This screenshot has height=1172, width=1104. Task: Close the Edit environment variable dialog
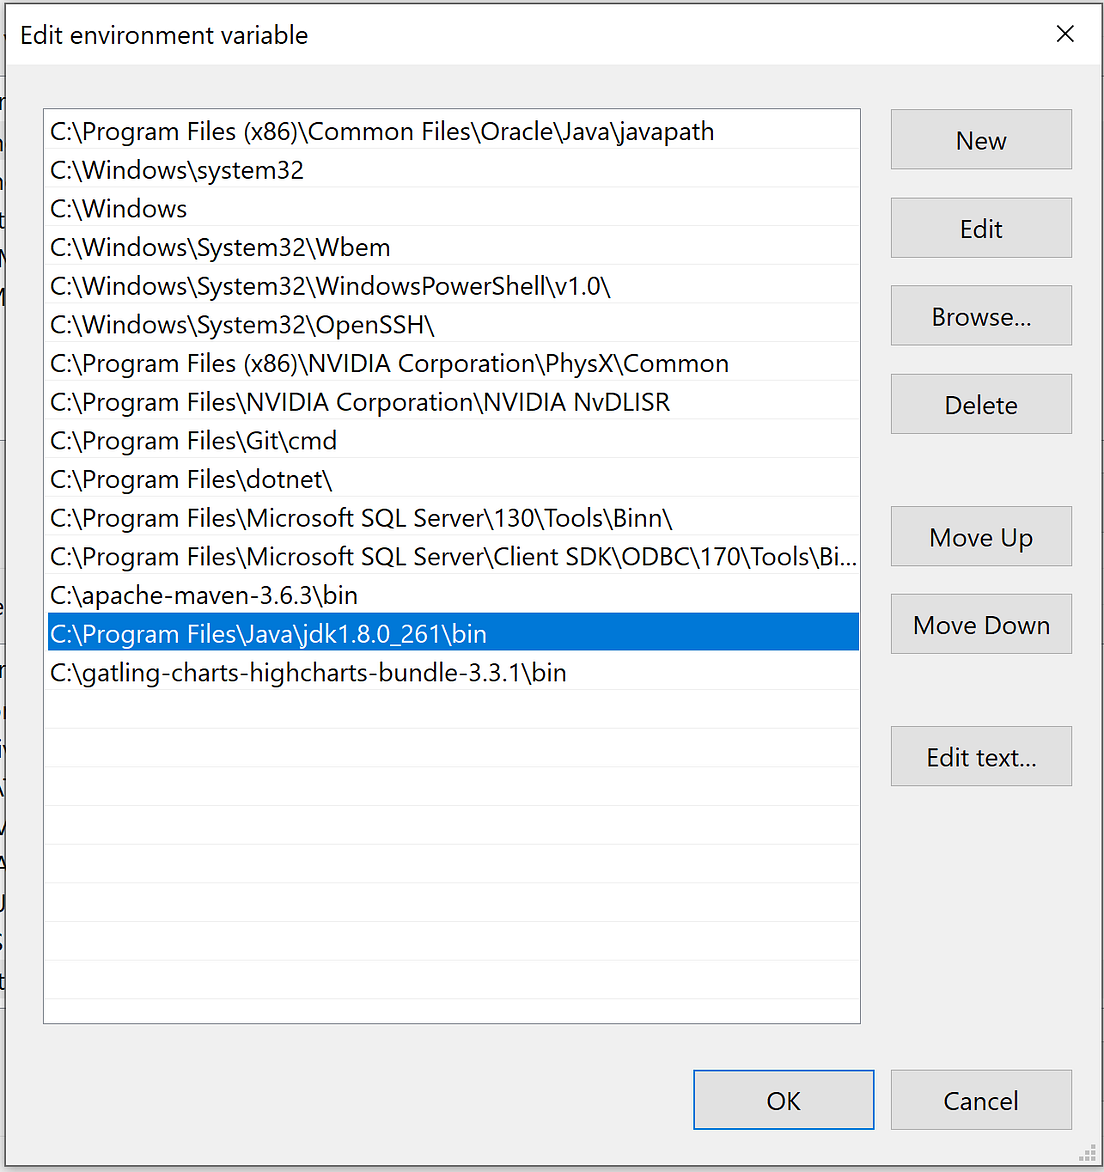tap(1064, 34)
